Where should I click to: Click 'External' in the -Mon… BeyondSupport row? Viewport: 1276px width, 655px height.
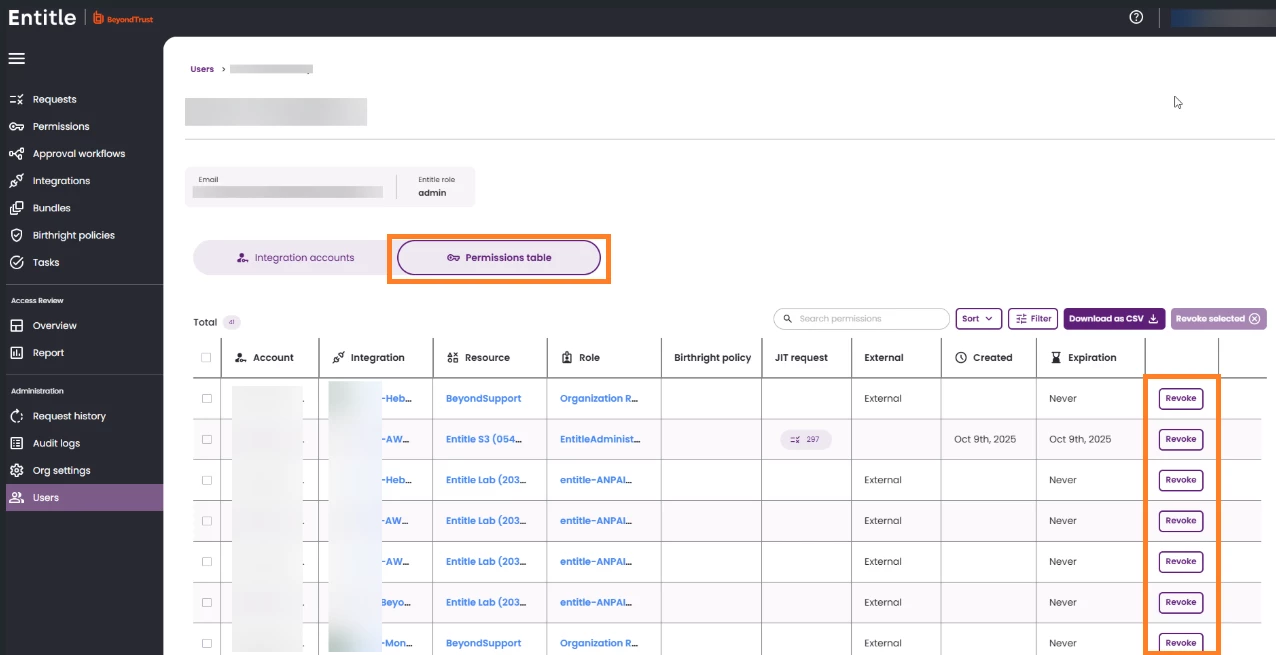tap(883, 643)
